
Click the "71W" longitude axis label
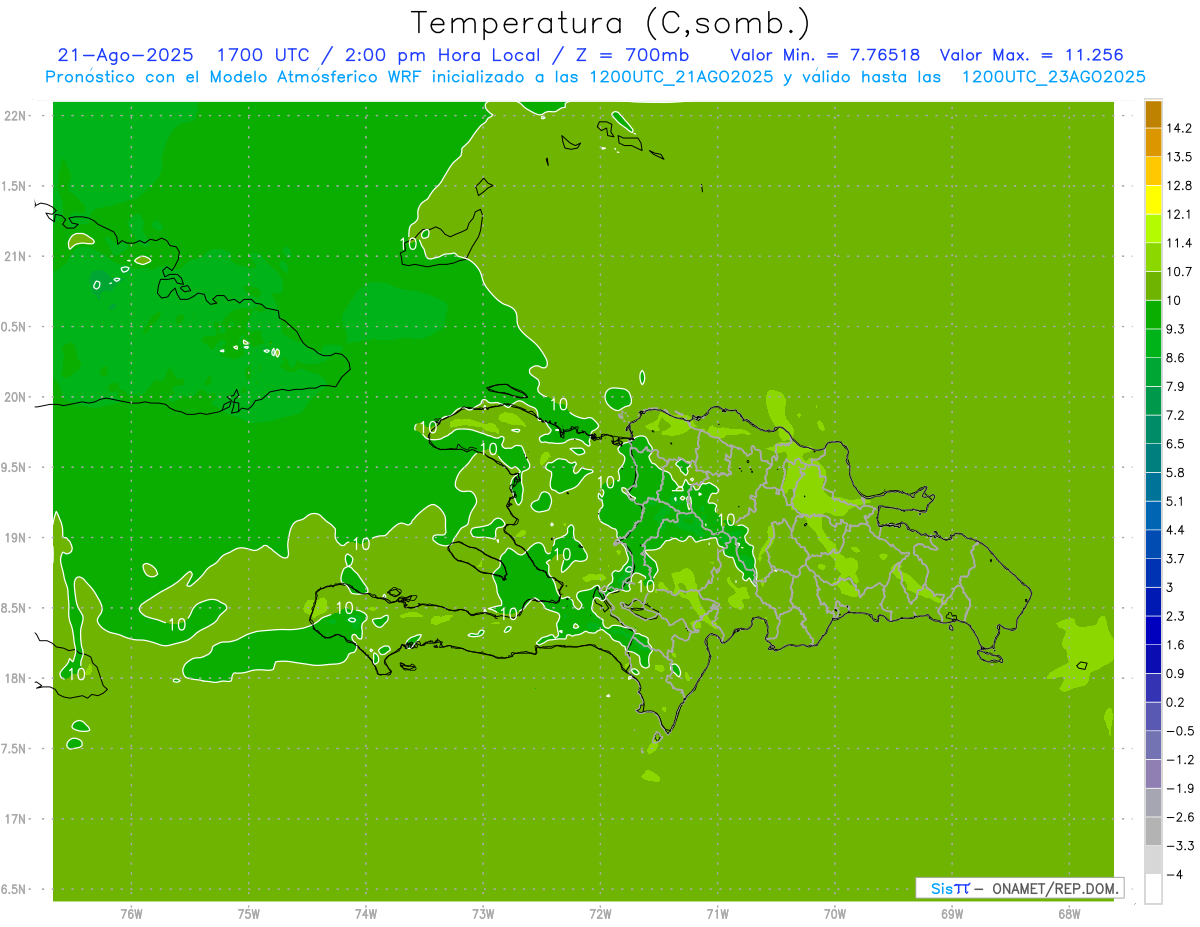pos(717,914)
